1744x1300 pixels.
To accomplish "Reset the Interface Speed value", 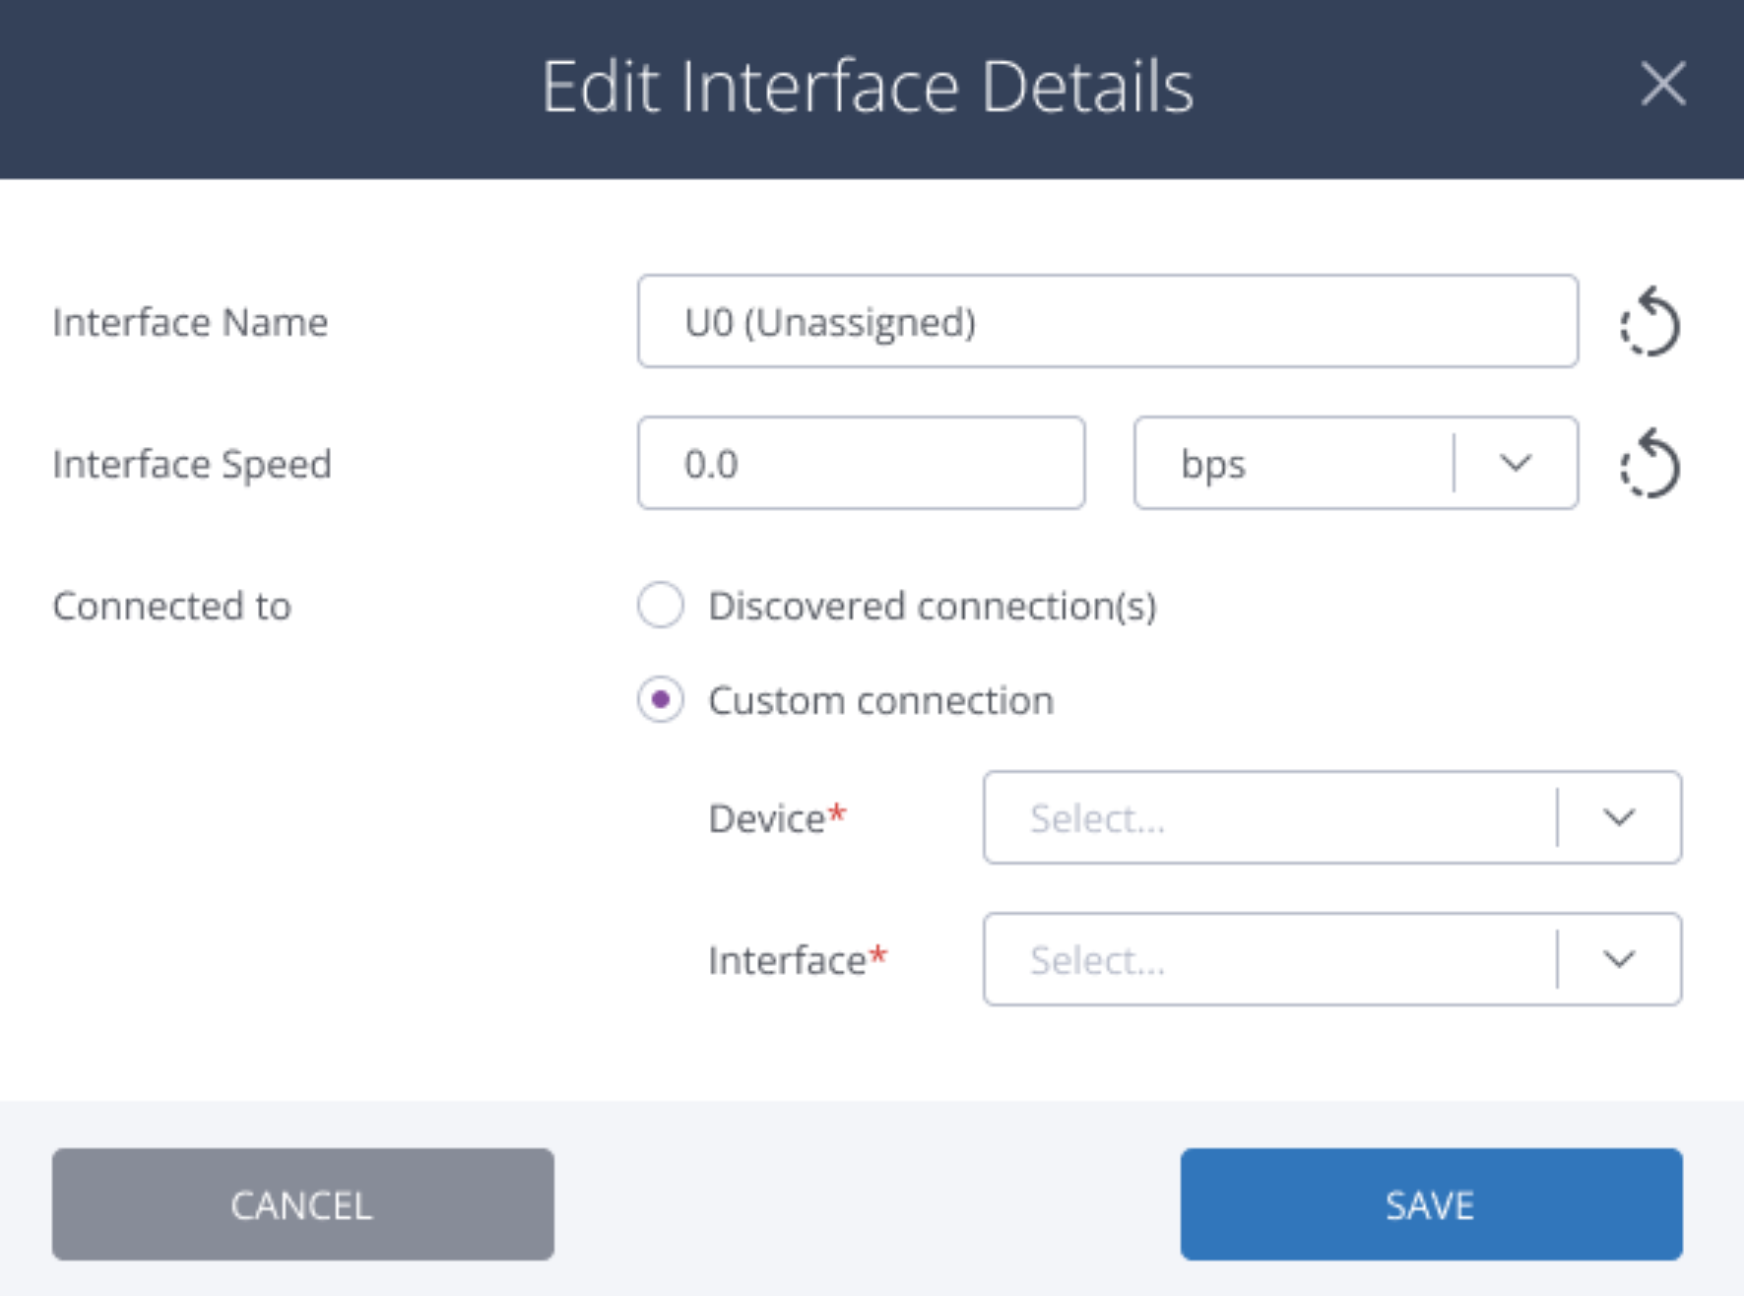I will [1650, 464].
